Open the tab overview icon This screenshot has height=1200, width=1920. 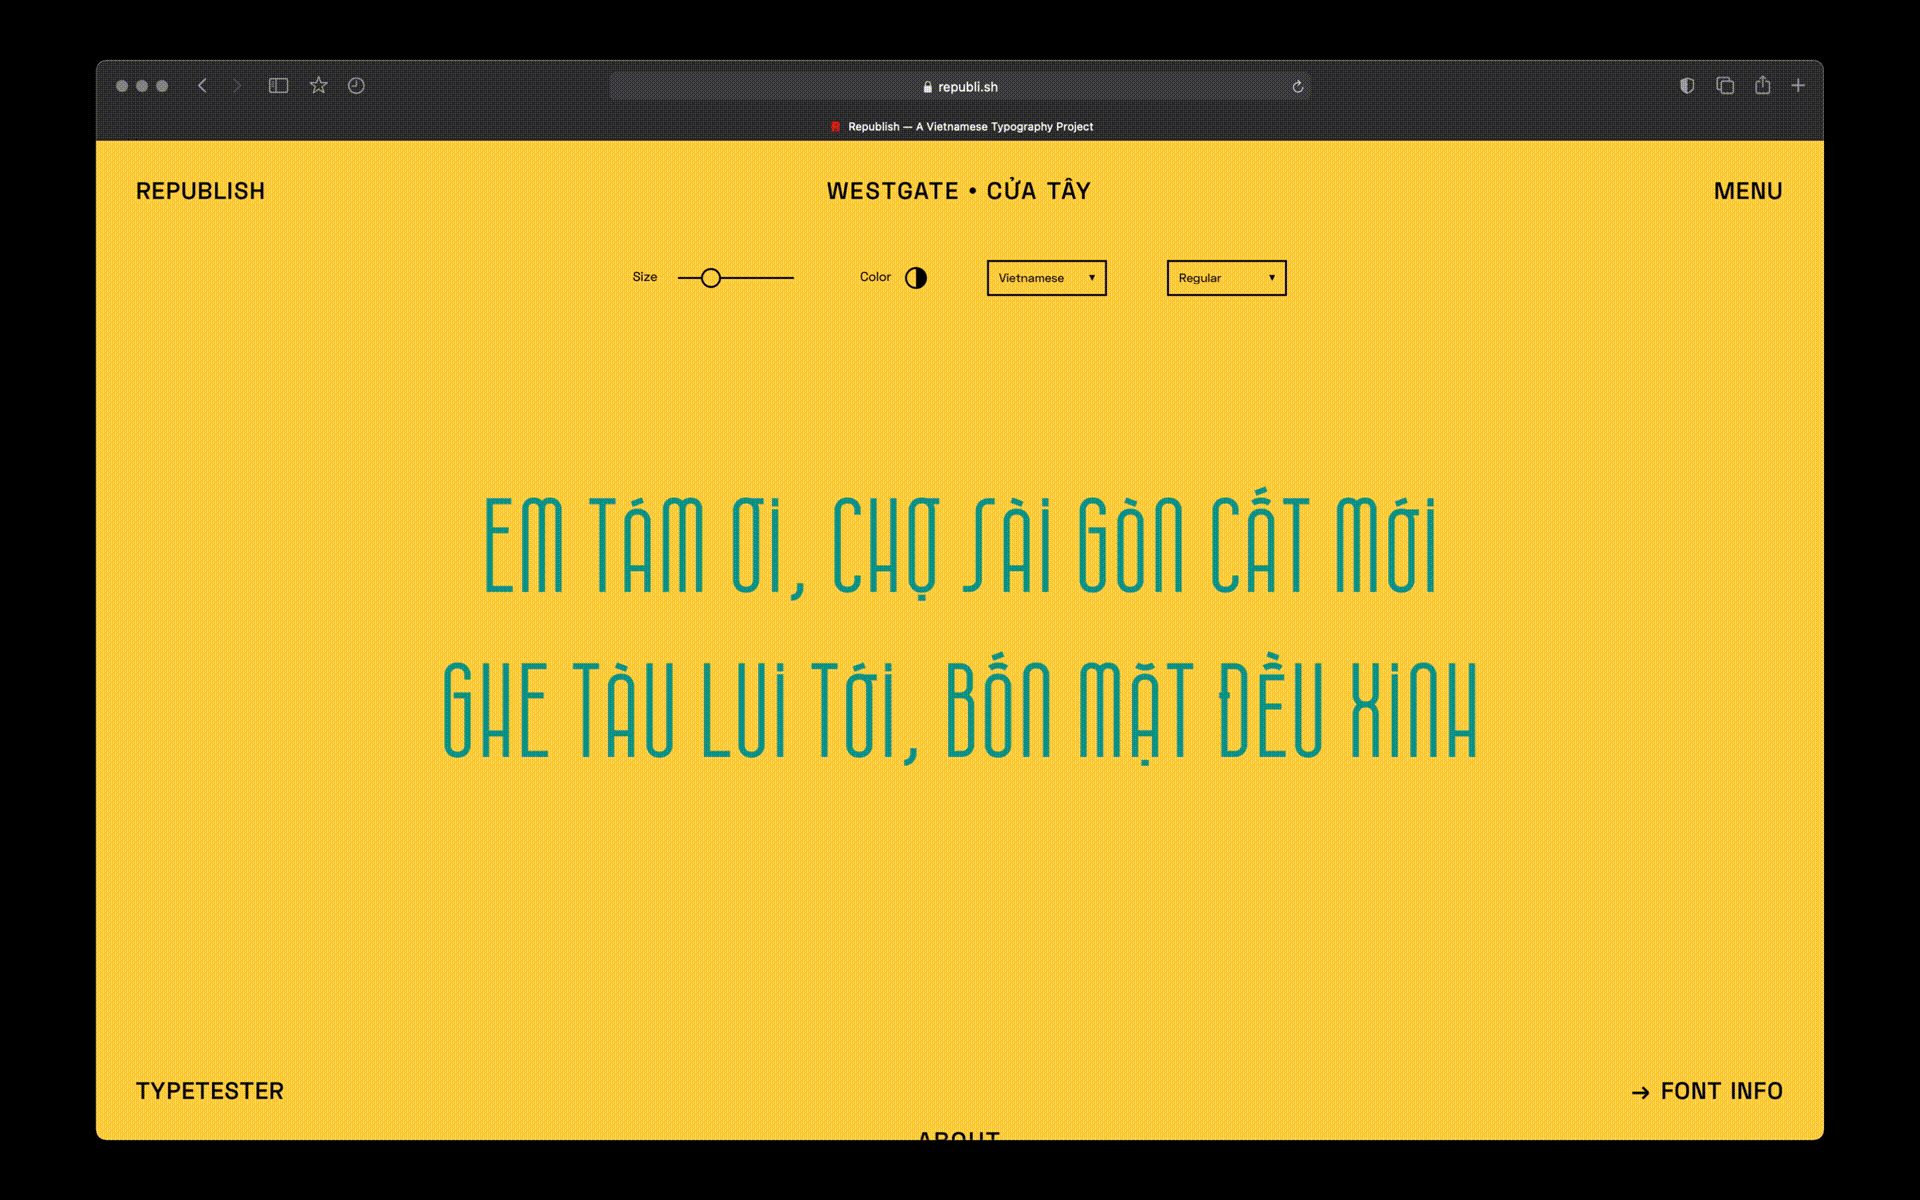coord(1725,86)
